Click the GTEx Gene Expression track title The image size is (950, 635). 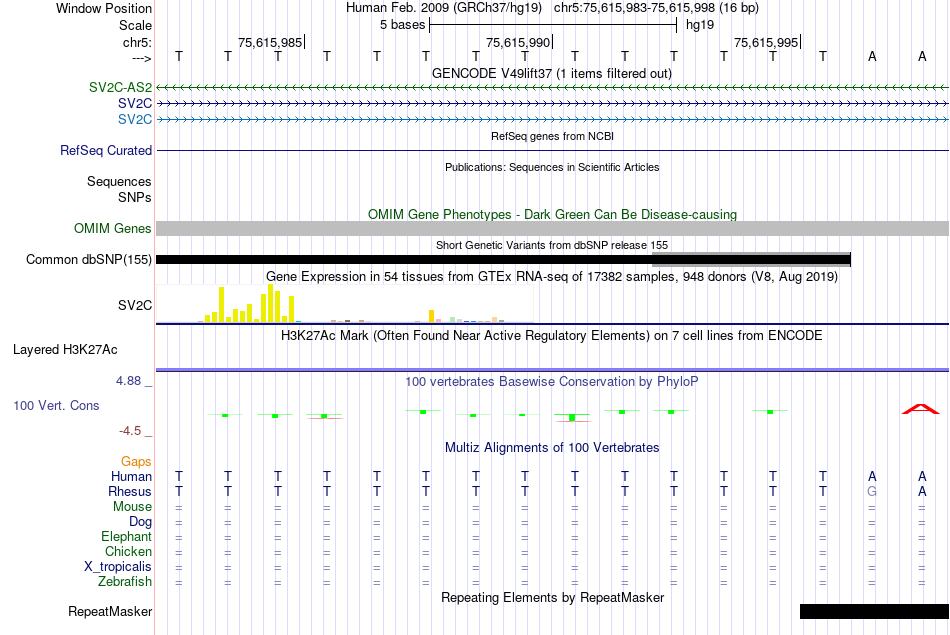click(552, 276)
